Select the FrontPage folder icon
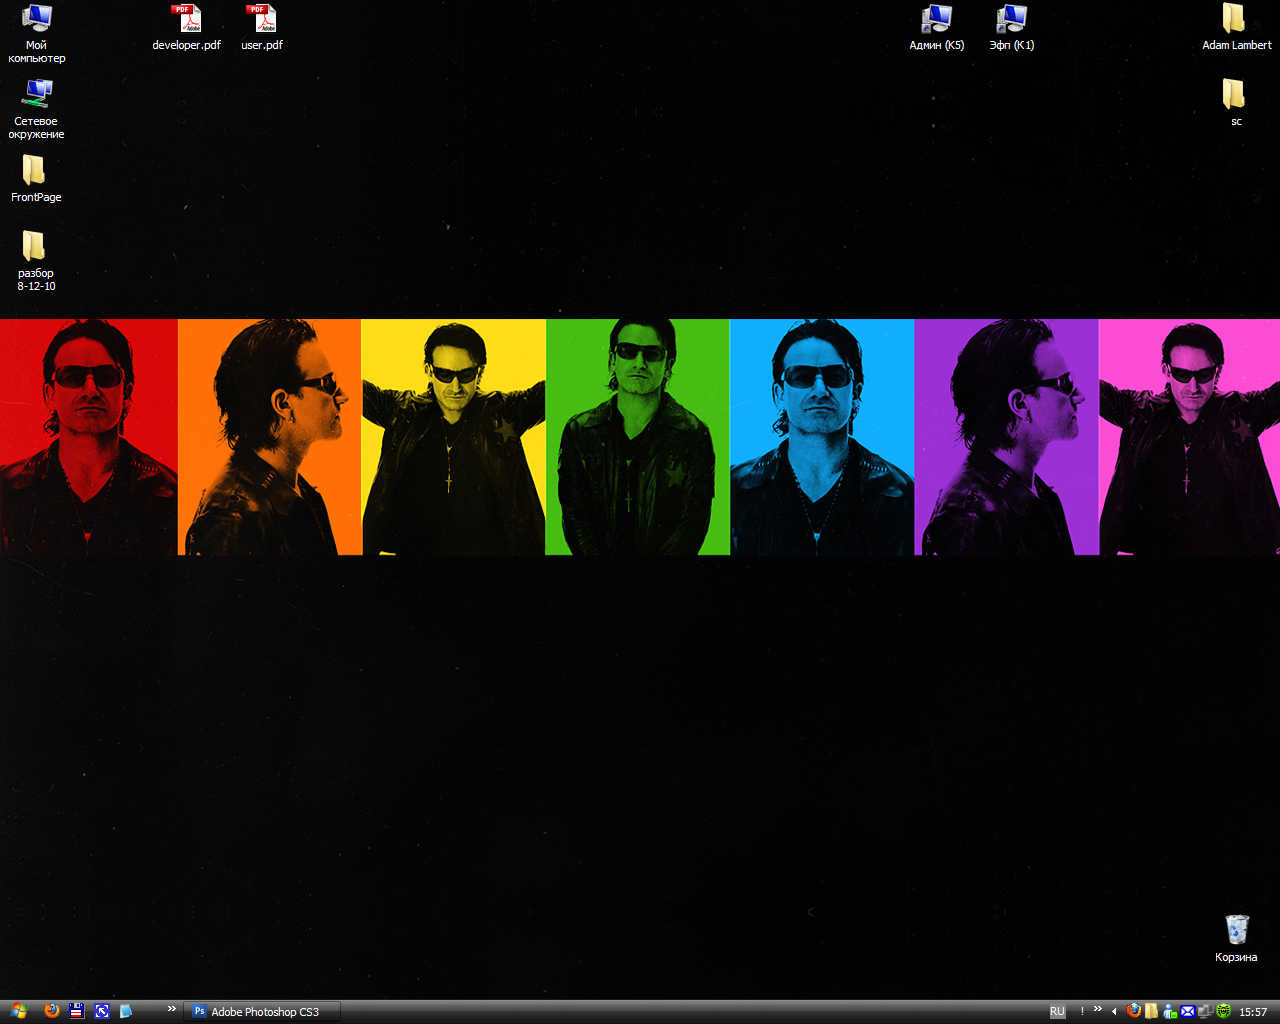Viewport: 1280px width, 1024px height. (36, 179)
